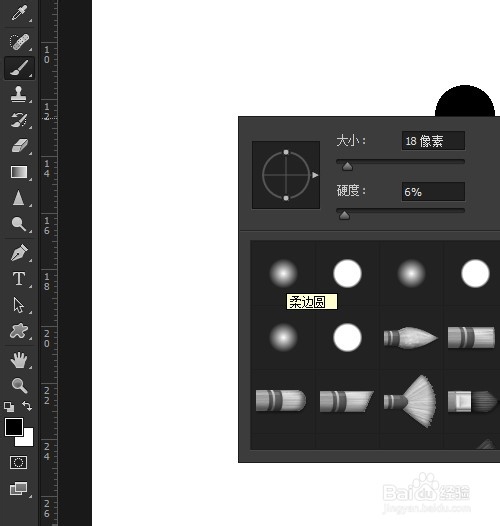Choose the first soft round brush preset
Image resolution: width=500 pixels, height=526 pixels.
point(283,273)
